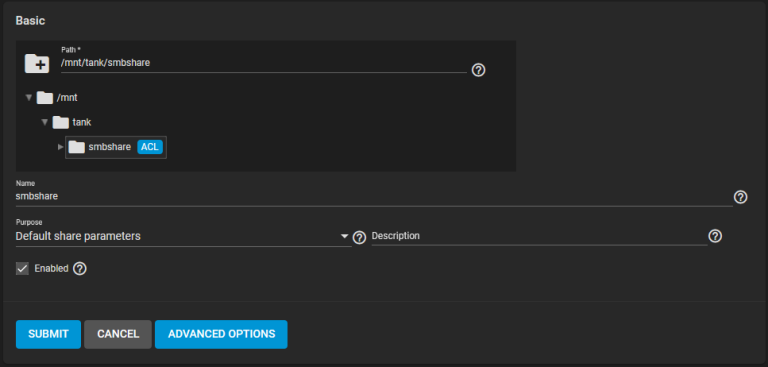This screenshot has height=367, width=768.
Task: Collapse the tank tree node arrow
Action: coord(45,122)
